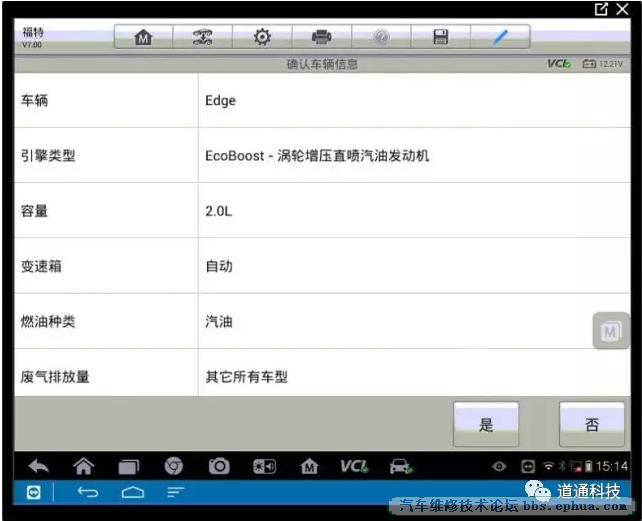Launch Chrome browser from the navigation bar
642x521 pixels.
174,466
